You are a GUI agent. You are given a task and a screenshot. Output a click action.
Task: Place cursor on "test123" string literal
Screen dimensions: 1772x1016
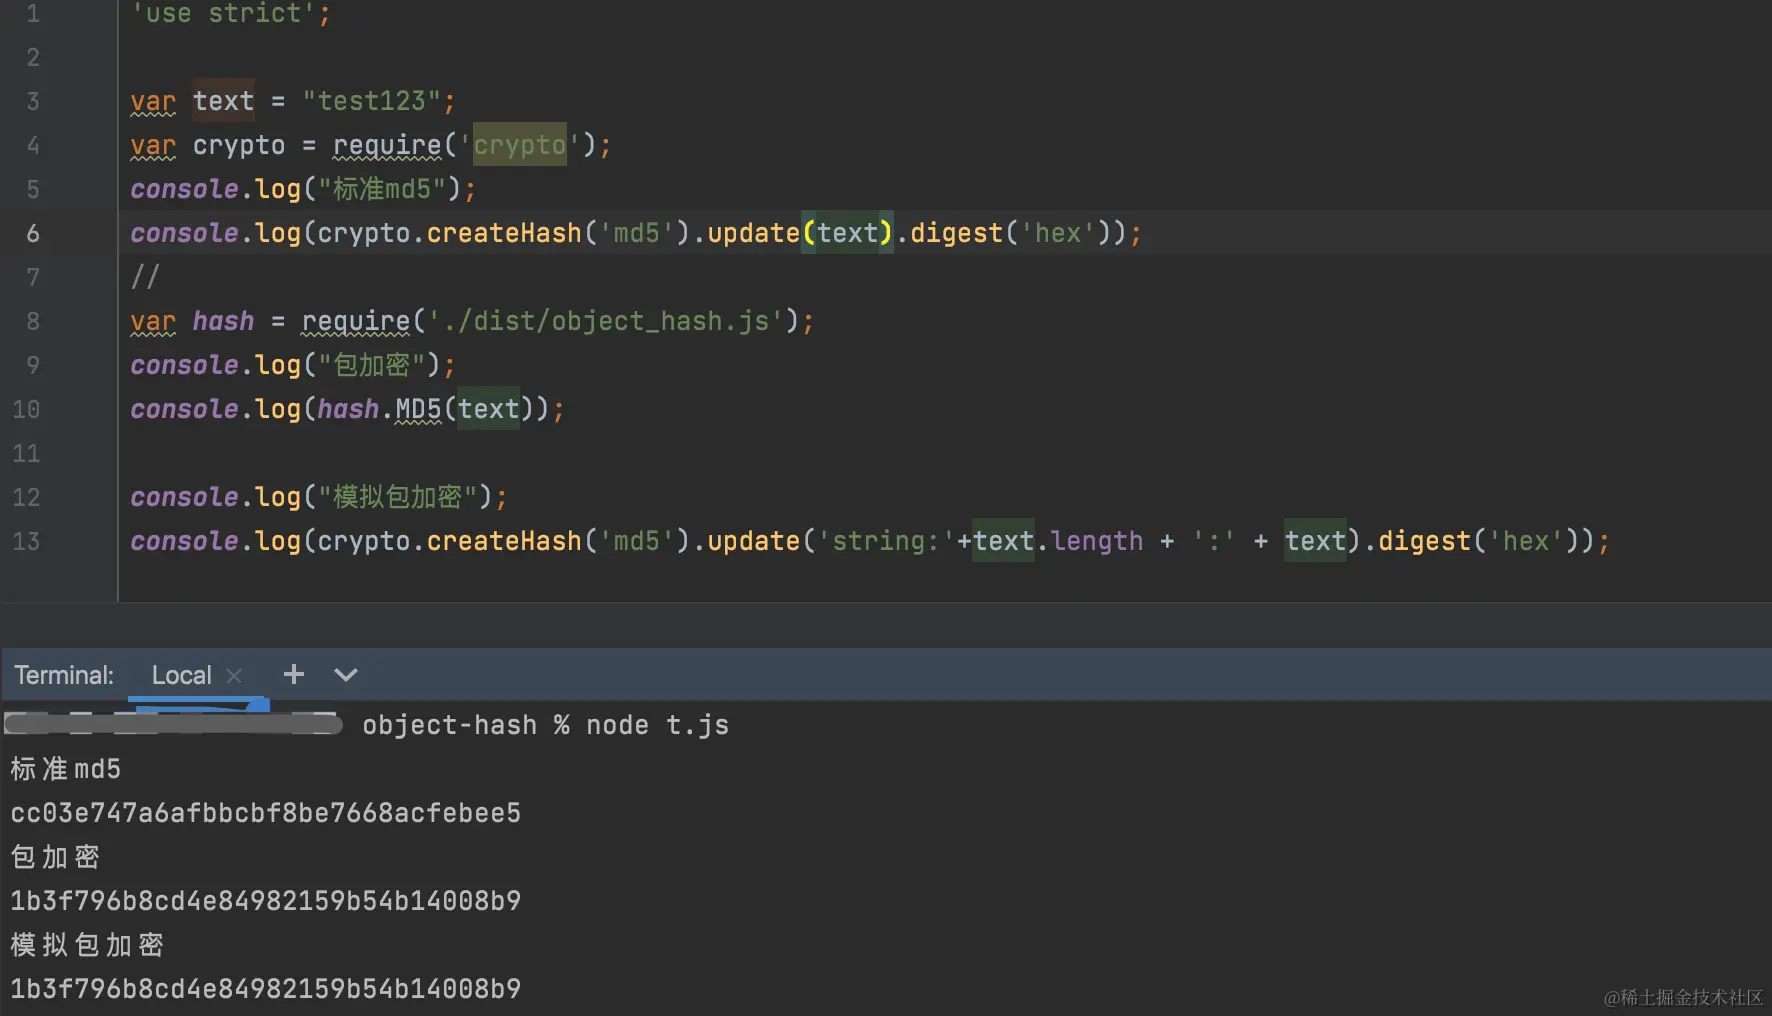(372, 101)
